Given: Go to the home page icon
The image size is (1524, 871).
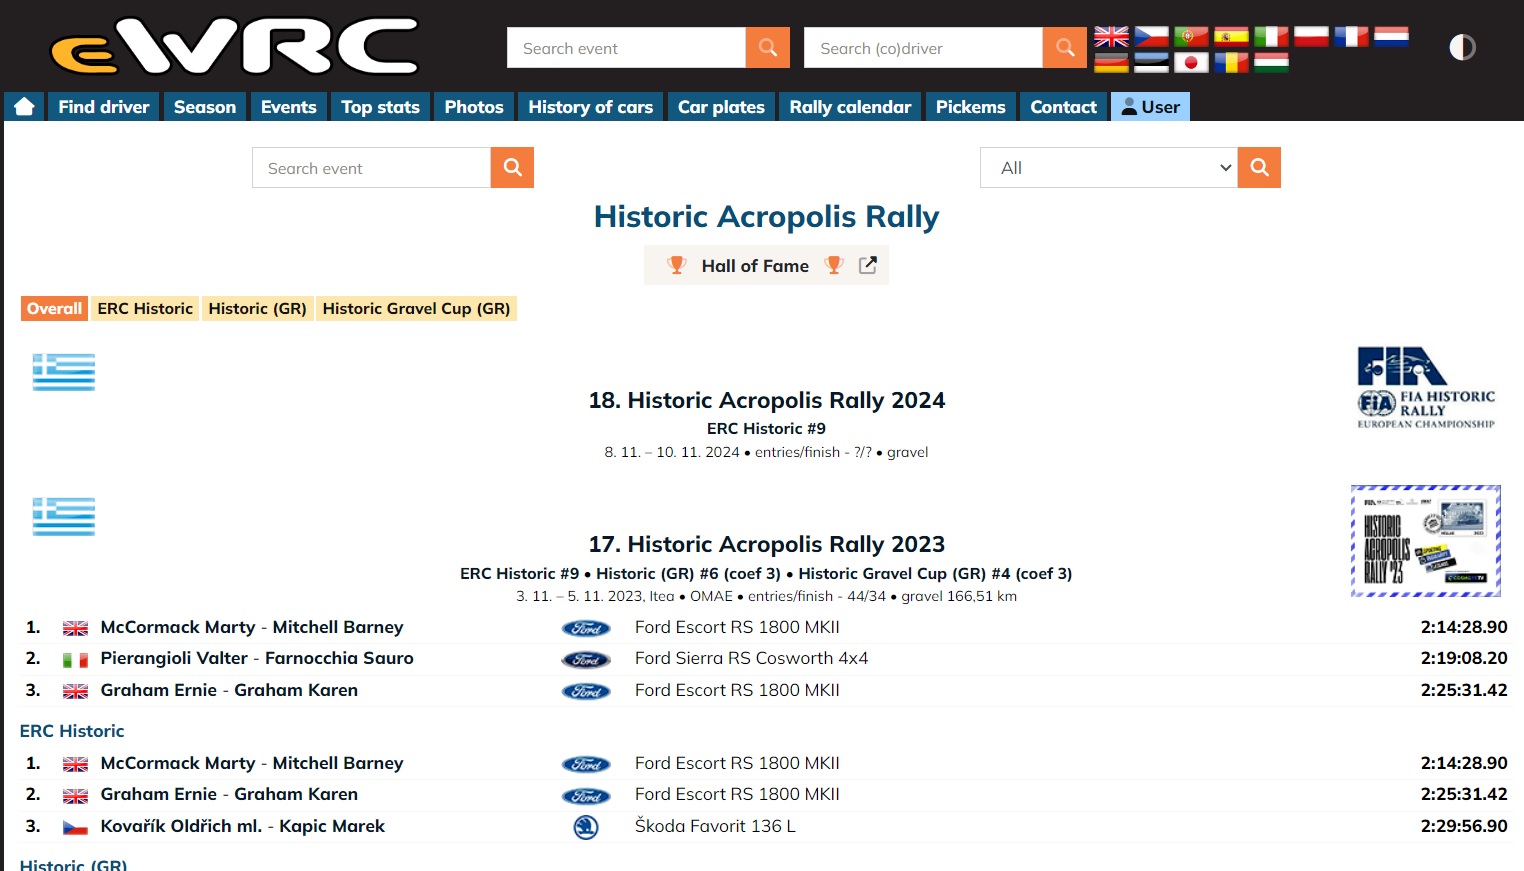Looking at the screenshot, I should (x=25, y=107).
